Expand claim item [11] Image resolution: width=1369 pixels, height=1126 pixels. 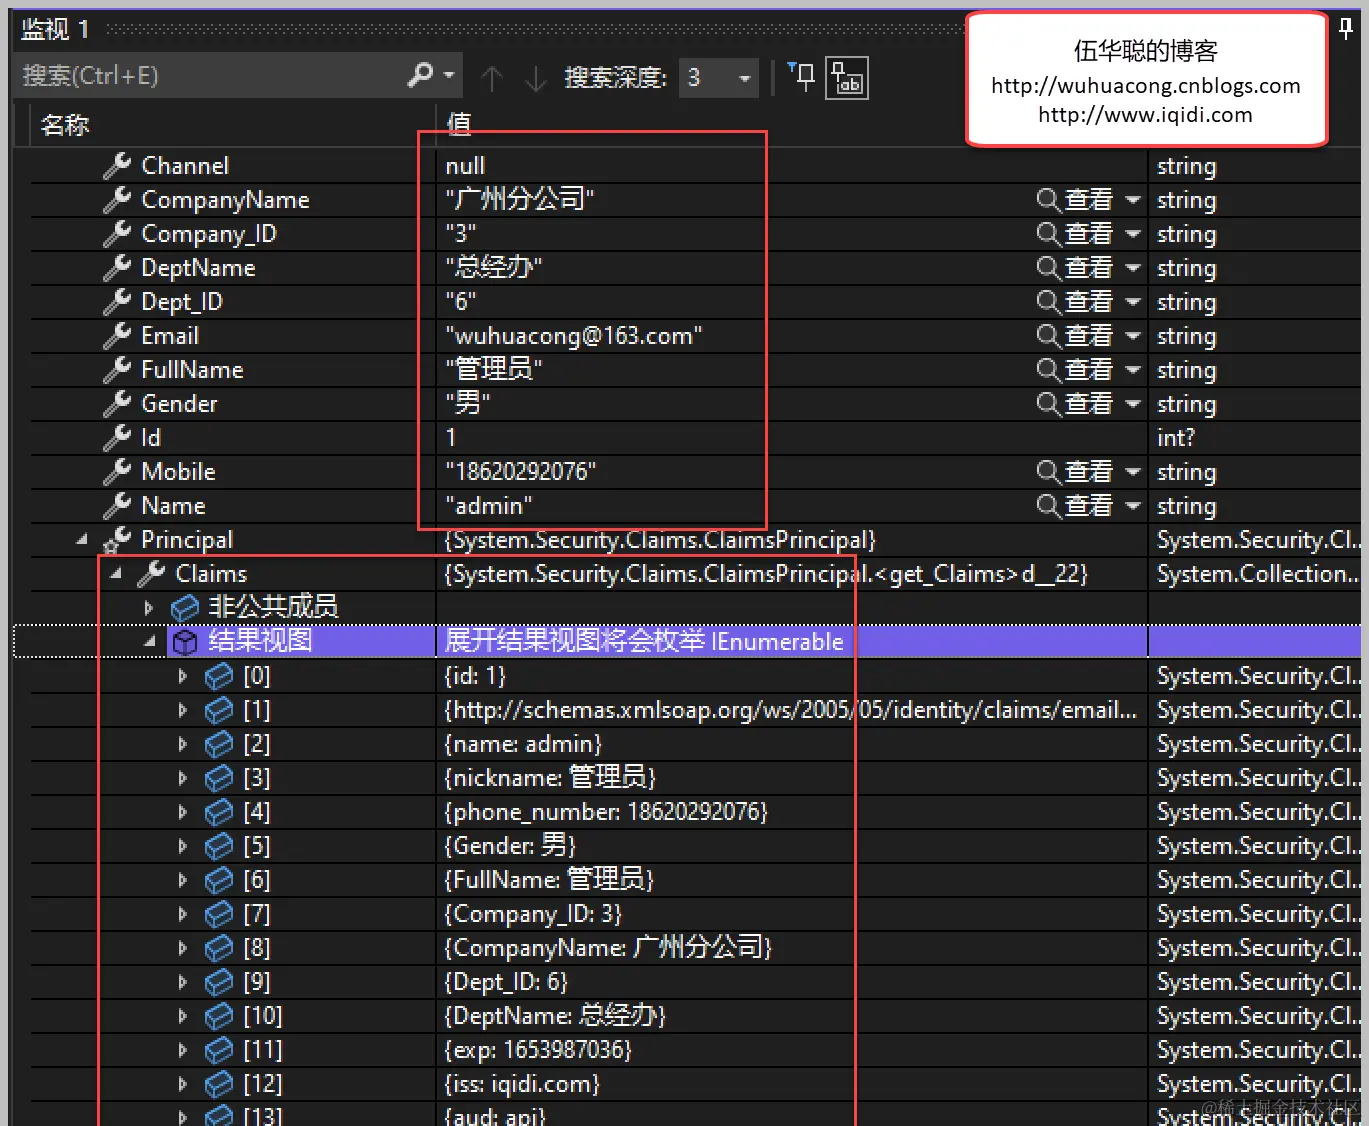[x=182, y=1051]
